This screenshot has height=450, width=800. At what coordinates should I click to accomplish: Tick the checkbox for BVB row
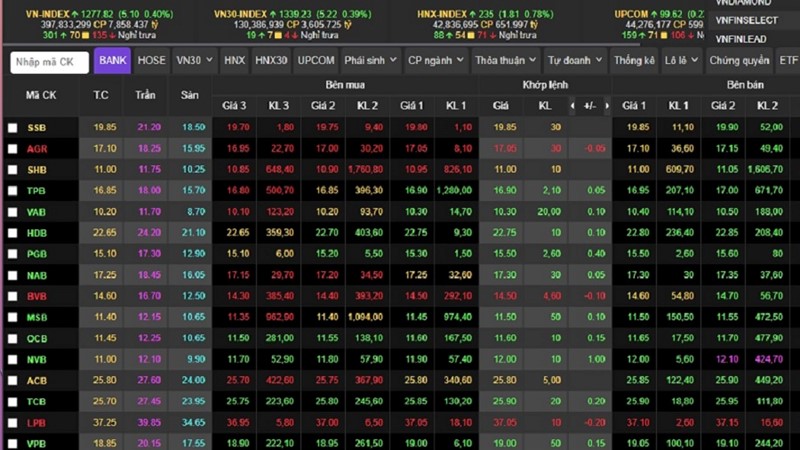[13, 296]
